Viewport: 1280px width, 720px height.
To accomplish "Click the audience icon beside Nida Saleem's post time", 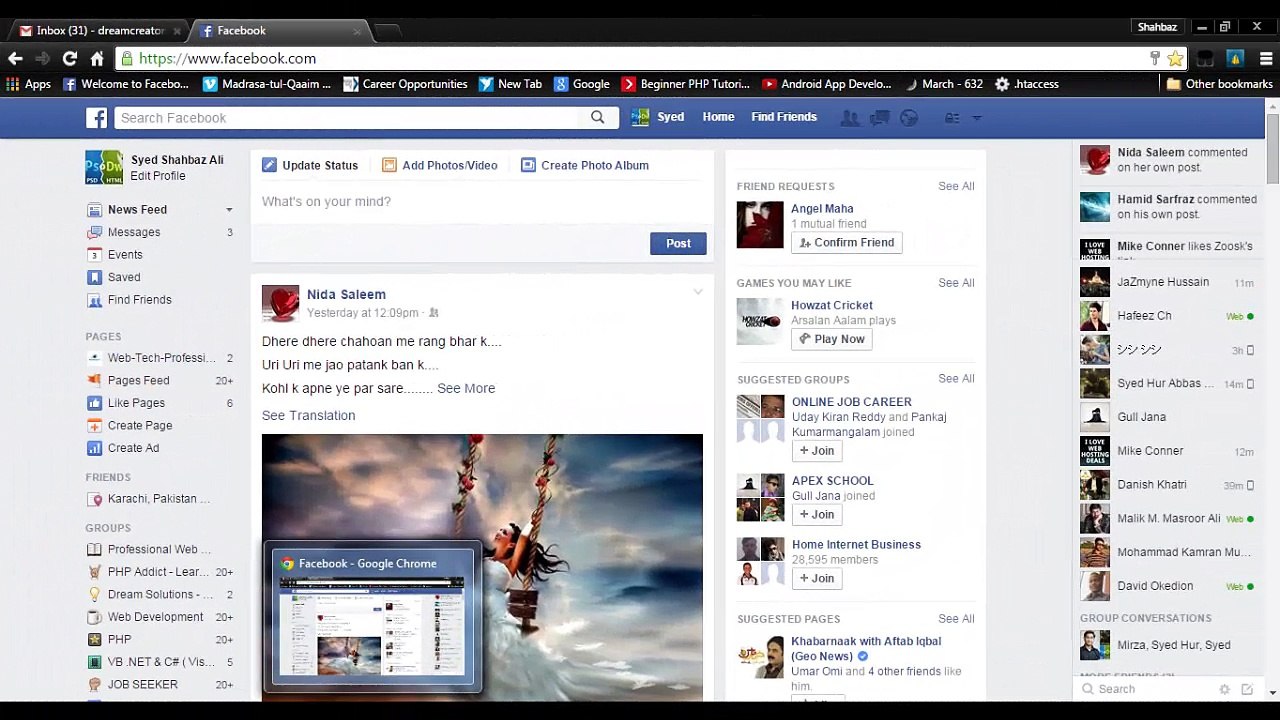I will pyautogui.click(x=434, y=313).
